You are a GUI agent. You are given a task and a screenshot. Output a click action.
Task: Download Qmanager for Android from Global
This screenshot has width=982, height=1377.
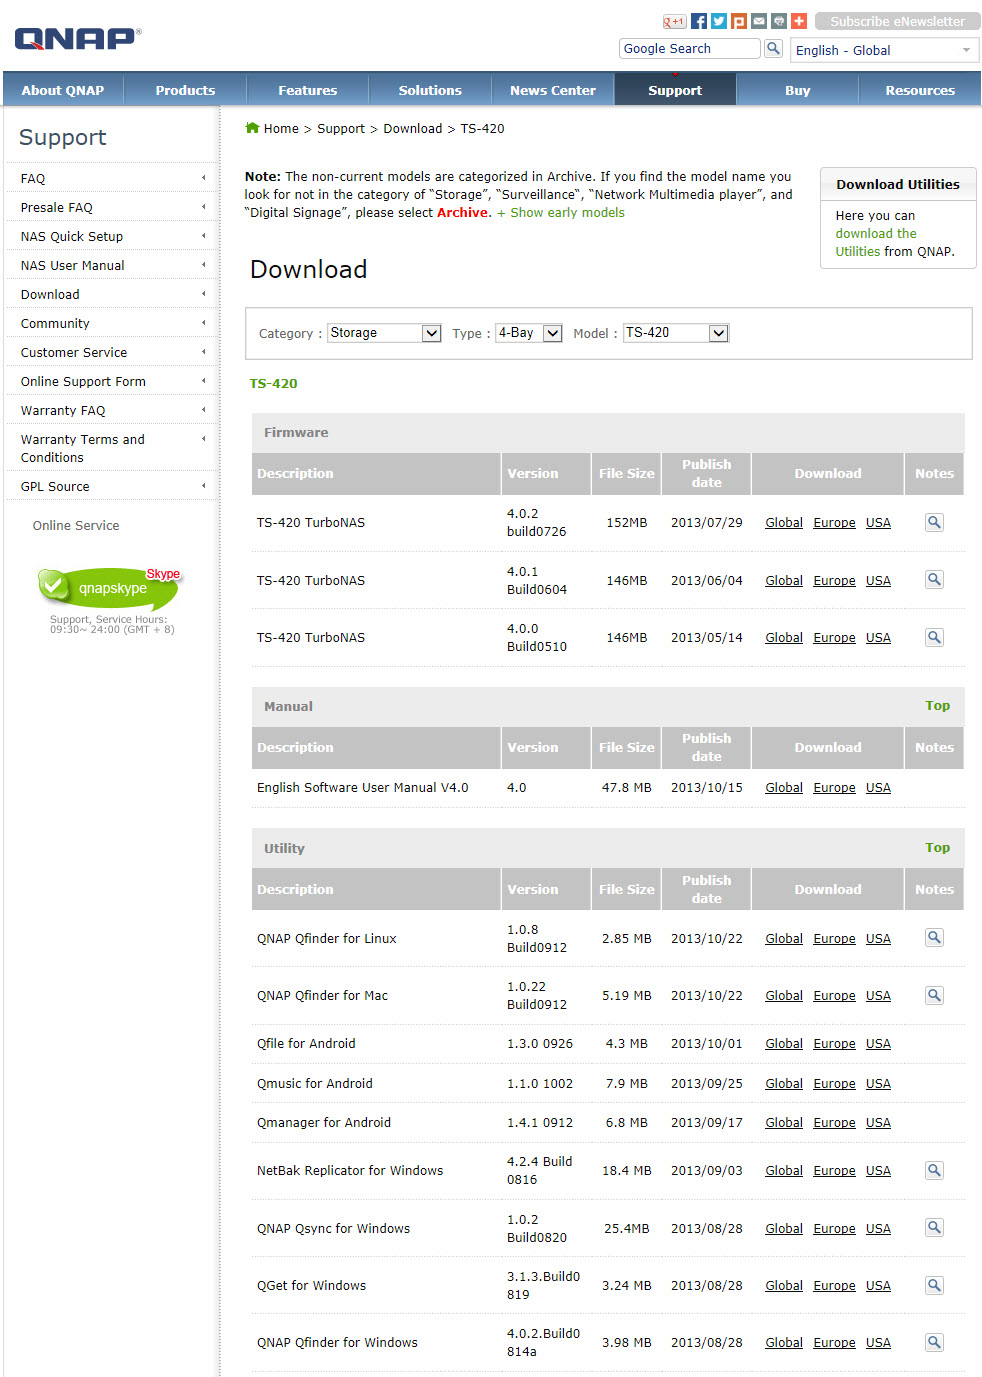[x=784, y=1123]
